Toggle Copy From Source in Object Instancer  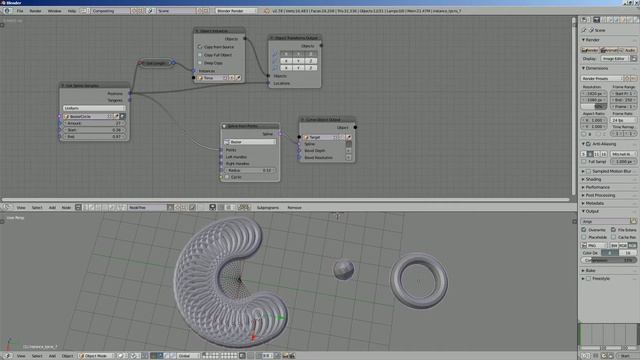200,47
